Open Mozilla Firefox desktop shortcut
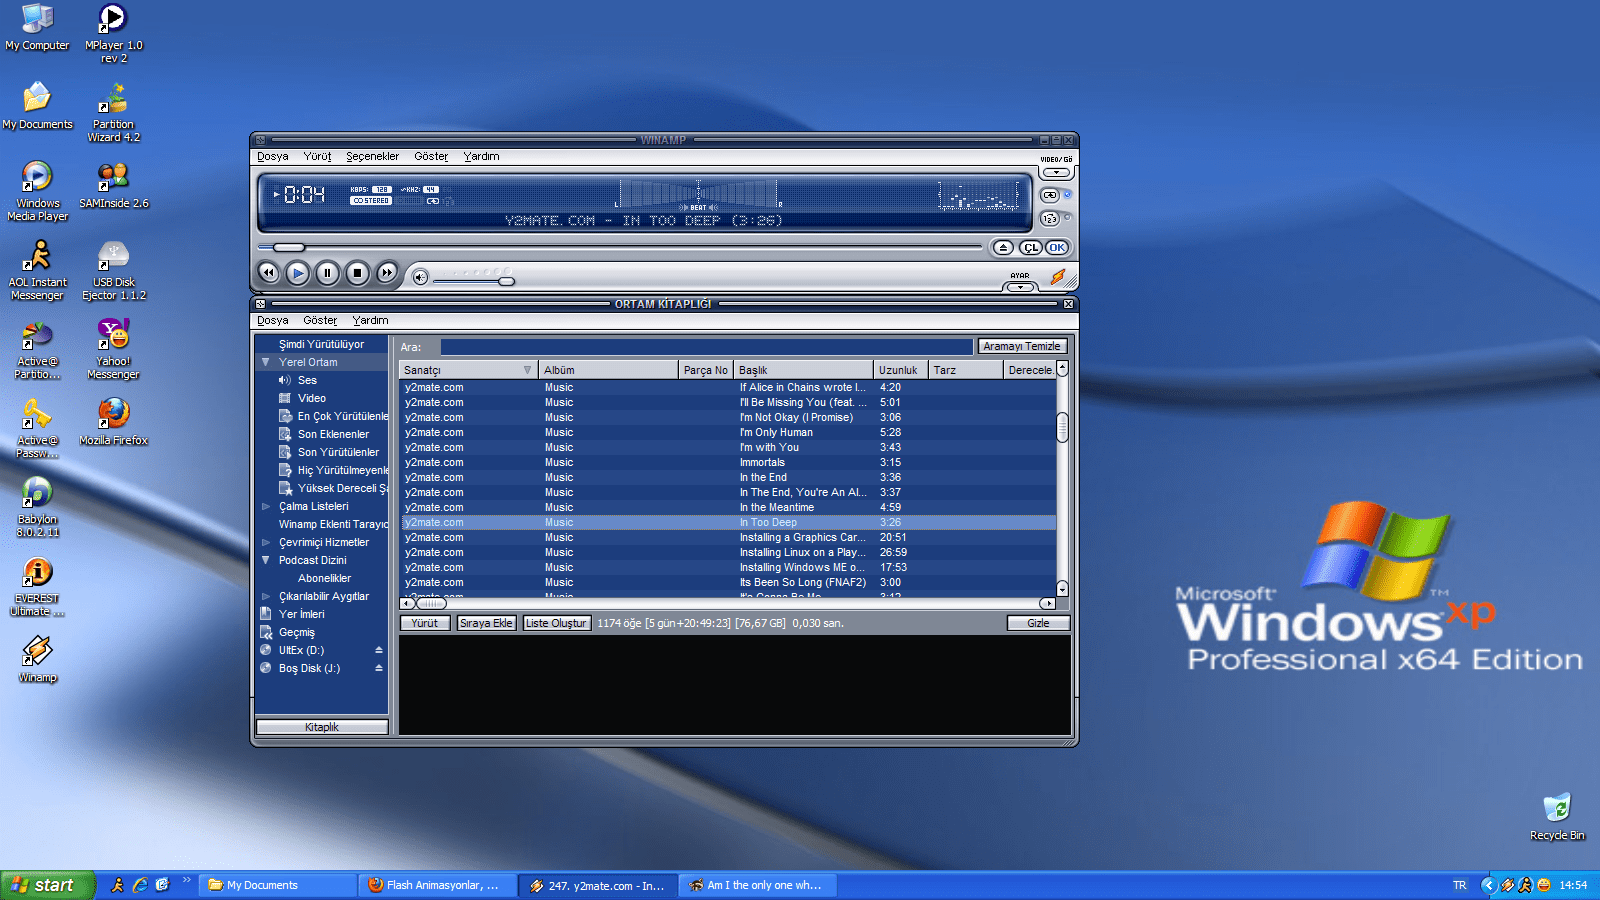The width and height of the screenshot is (1600, 900). click(113, 421)
